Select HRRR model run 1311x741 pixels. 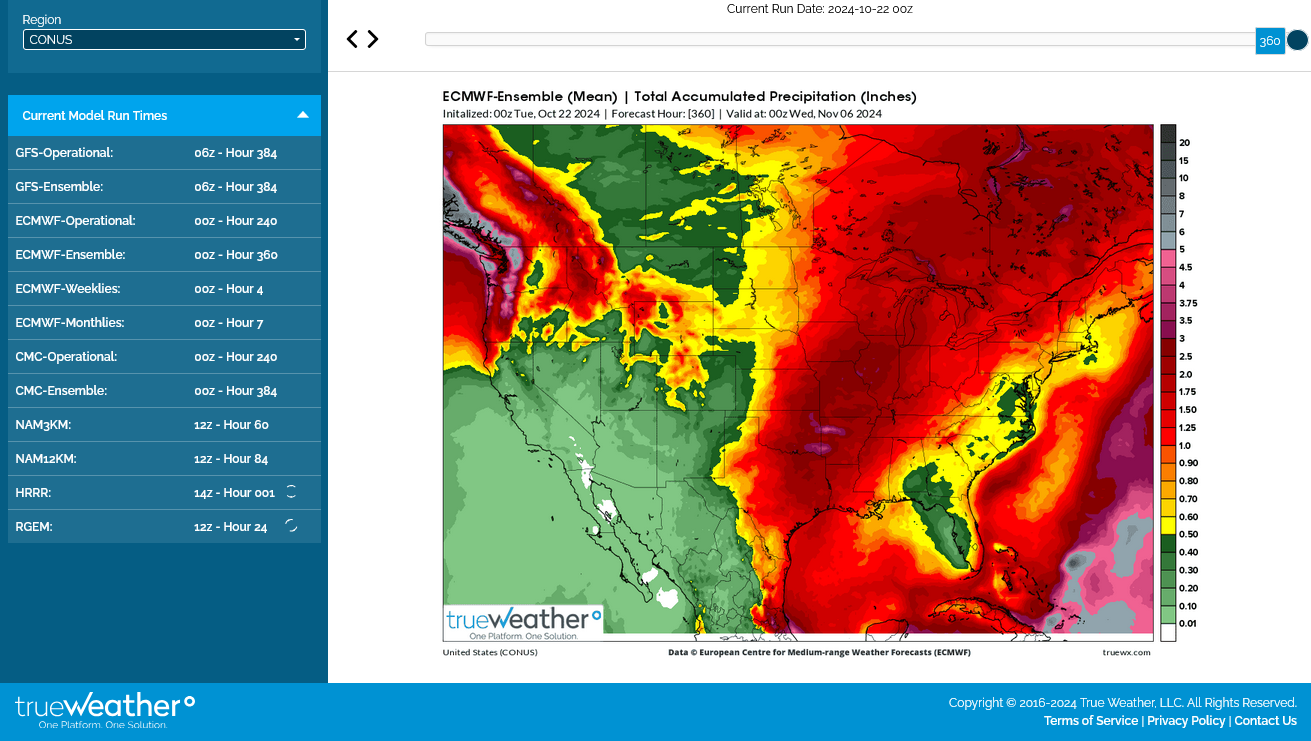[164, 493]
